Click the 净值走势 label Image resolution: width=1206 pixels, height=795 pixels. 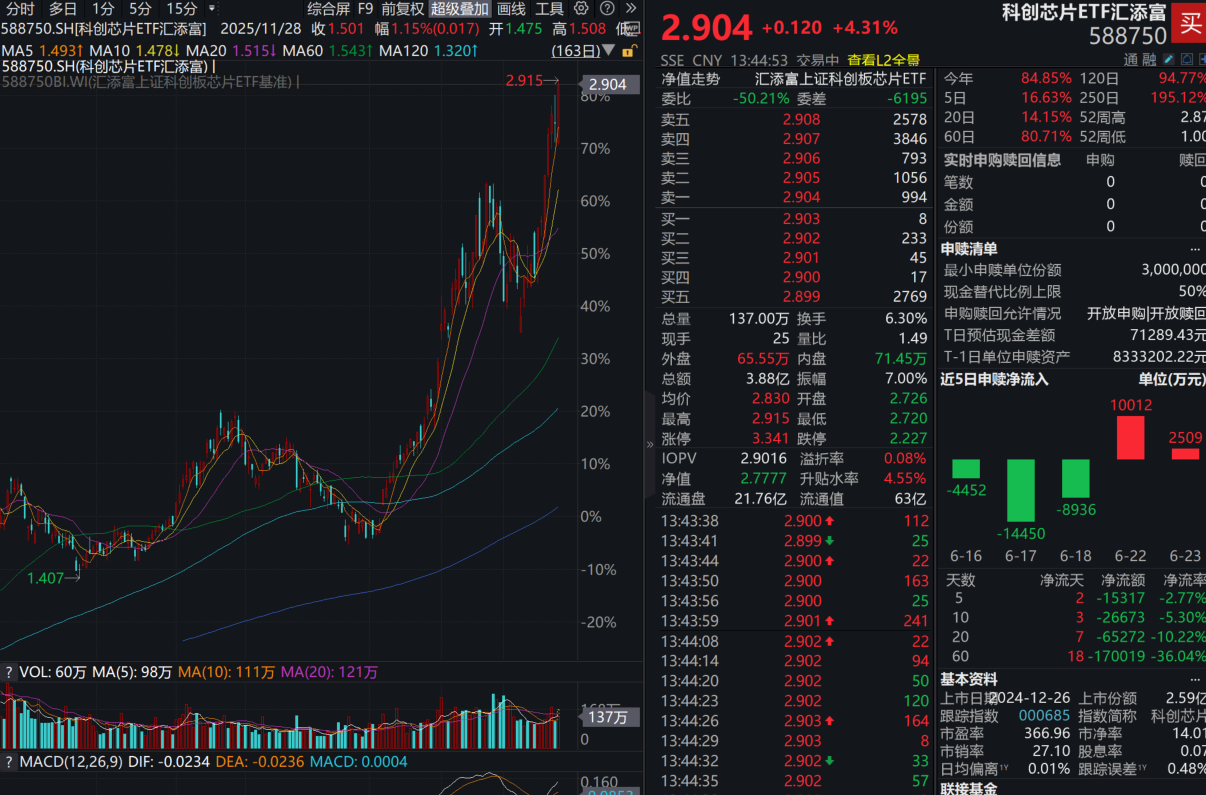pos(690,79)
